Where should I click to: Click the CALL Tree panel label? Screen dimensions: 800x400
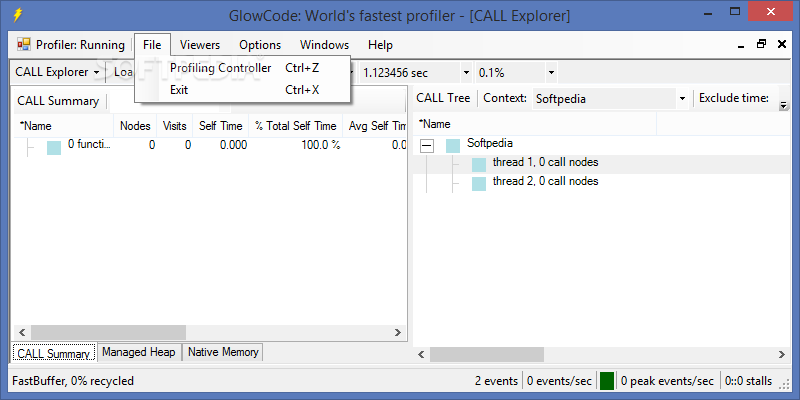(x=443, y=98)
